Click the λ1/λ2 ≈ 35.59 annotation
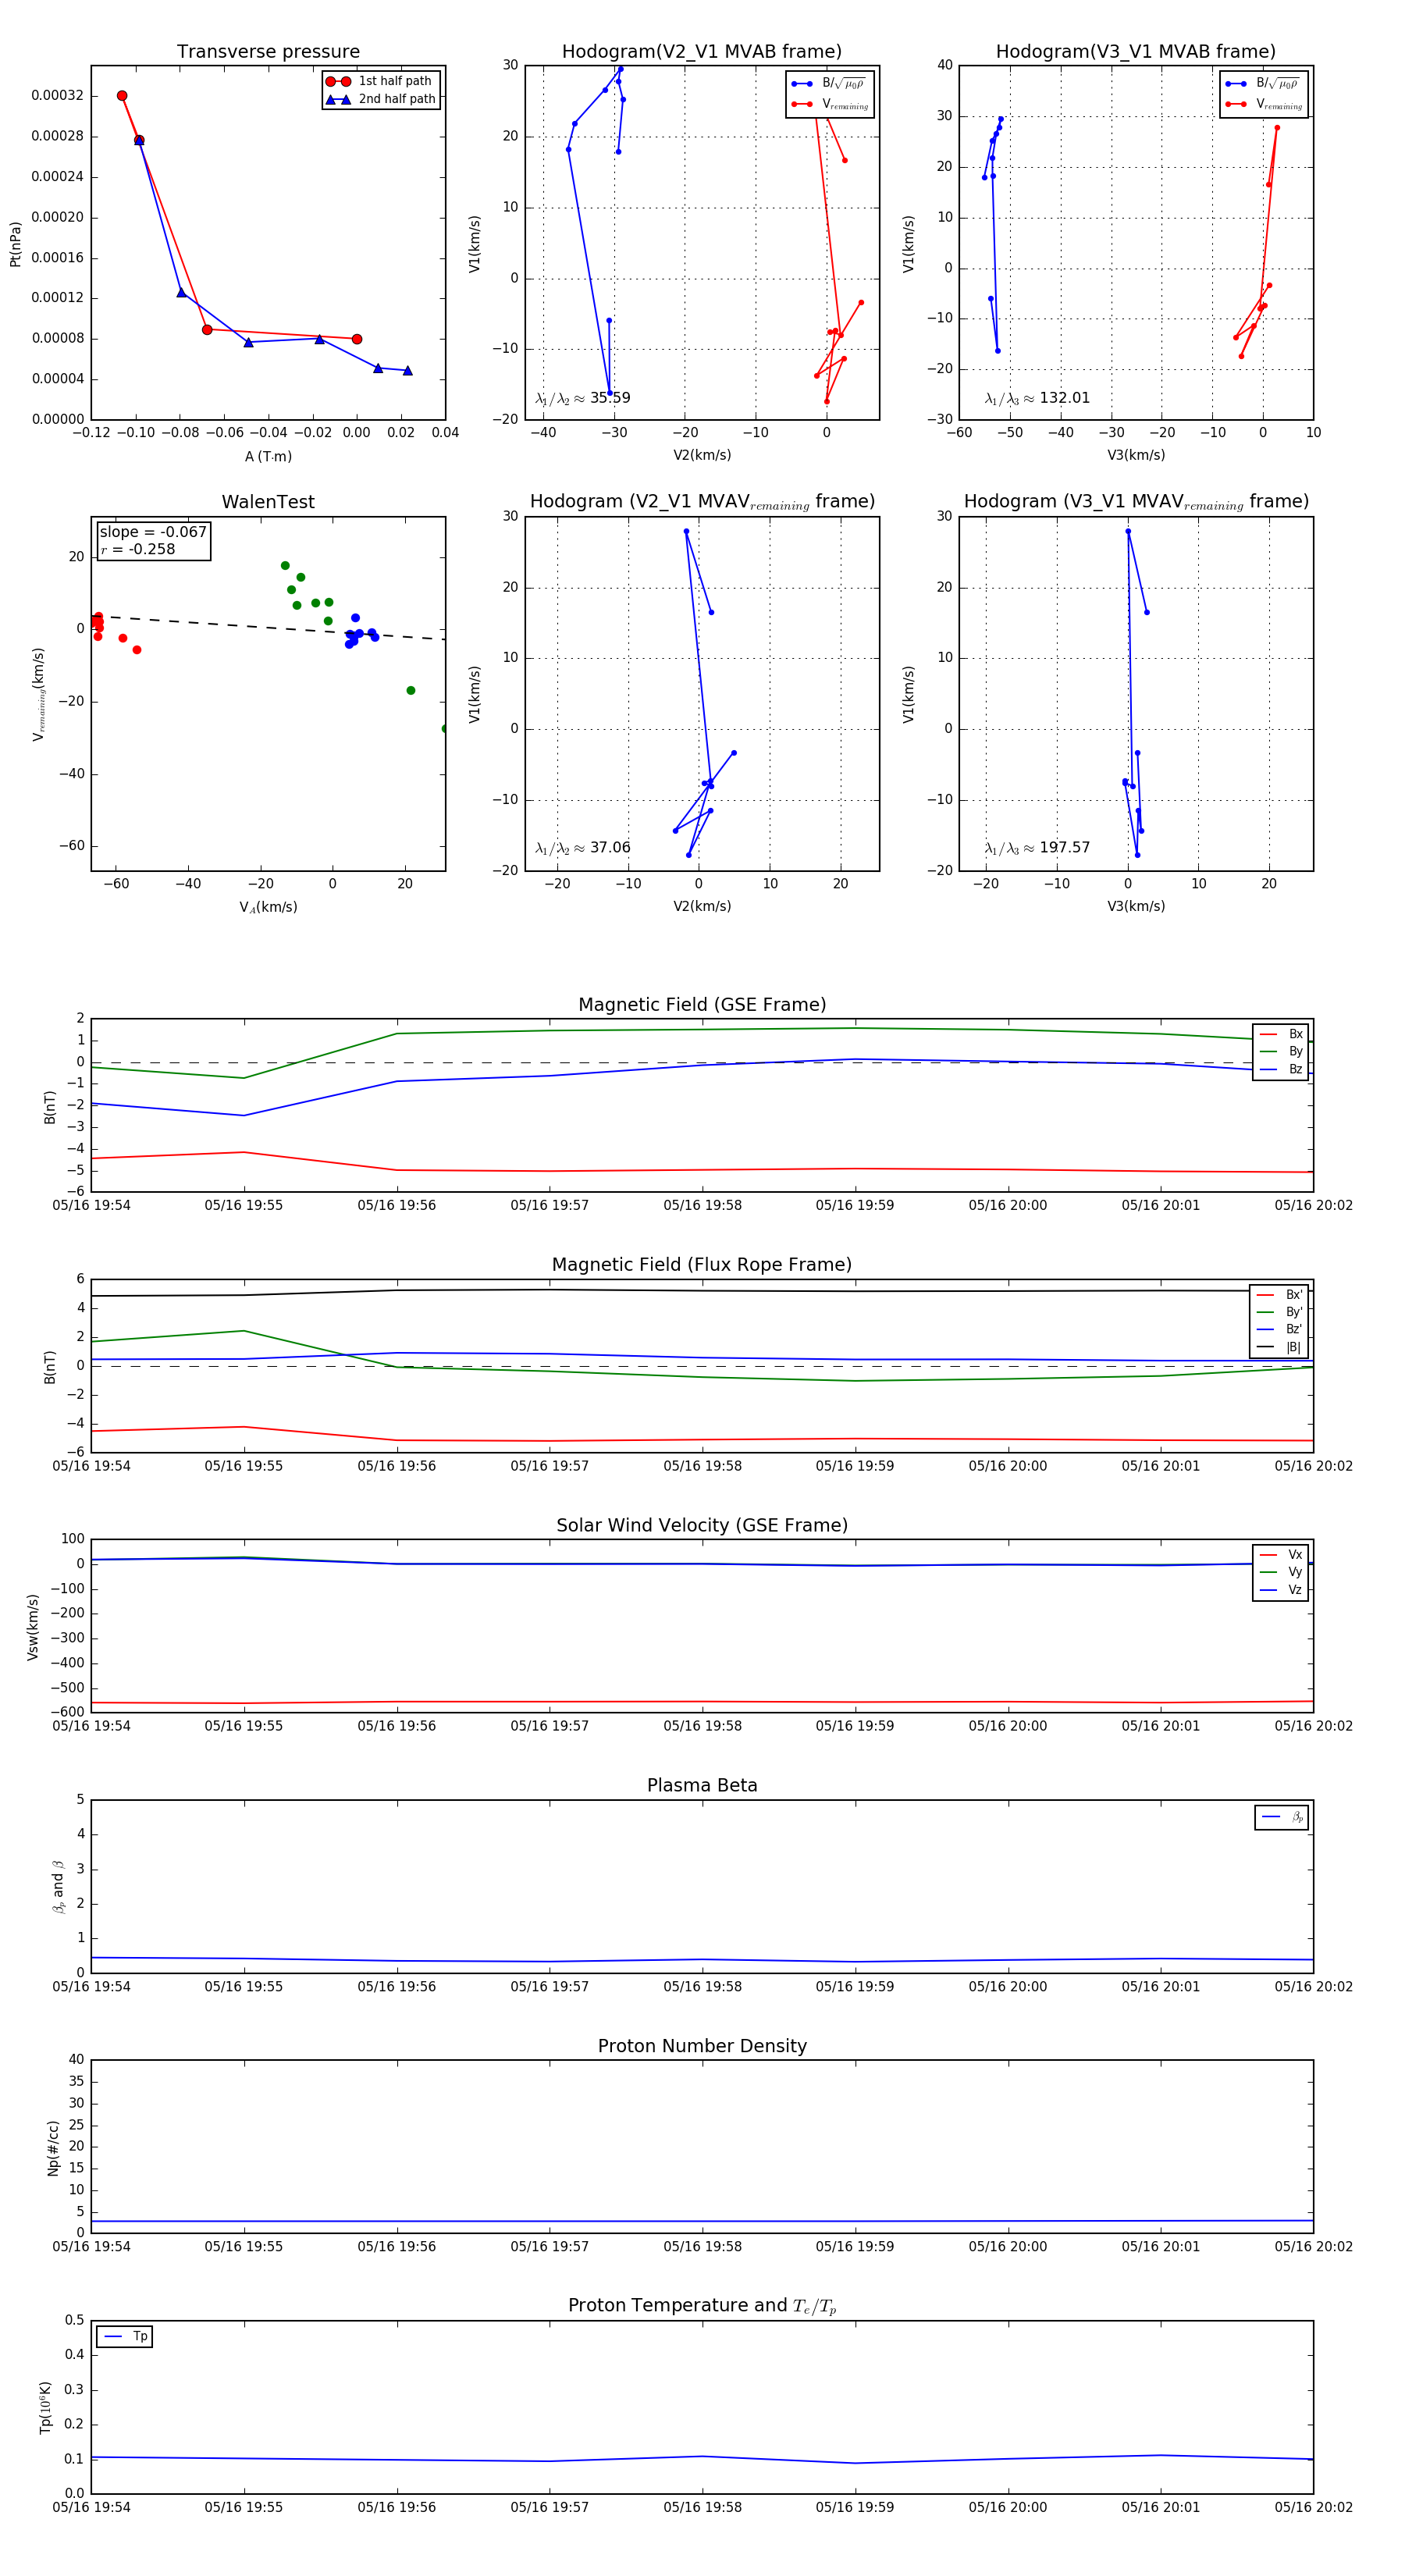1405x2576 pixels. click(x=582, y=398)
